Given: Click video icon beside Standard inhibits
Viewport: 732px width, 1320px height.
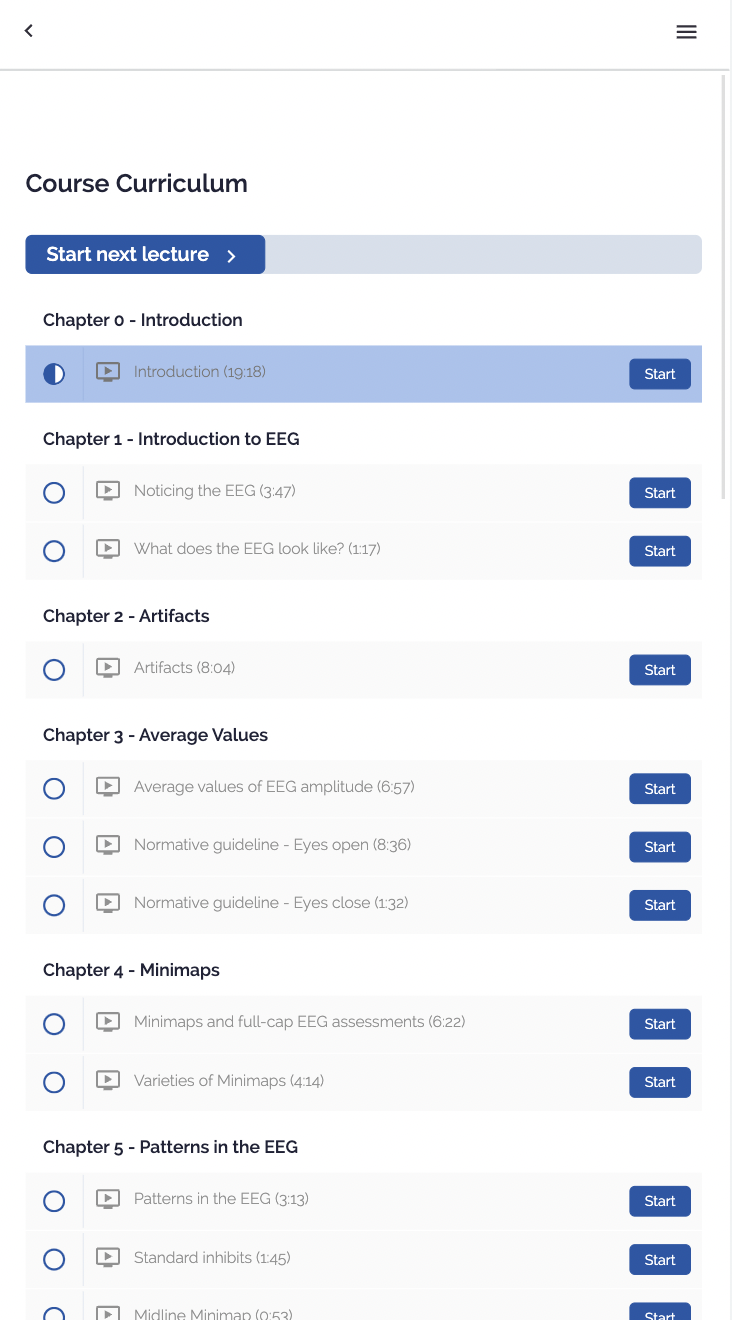Looking at the screenshot, I should pyautogui.click(x=108, y=1258).
